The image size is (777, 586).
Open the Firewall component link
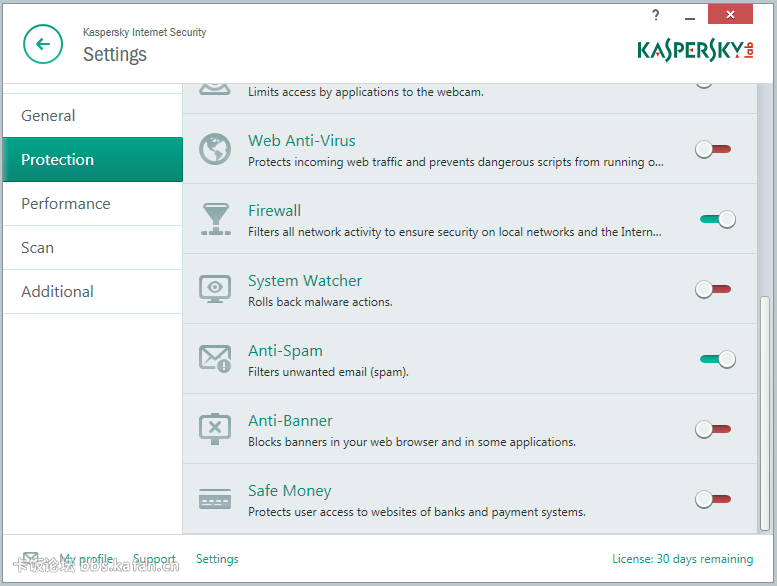pyautogui.click(x=275, y=211)
